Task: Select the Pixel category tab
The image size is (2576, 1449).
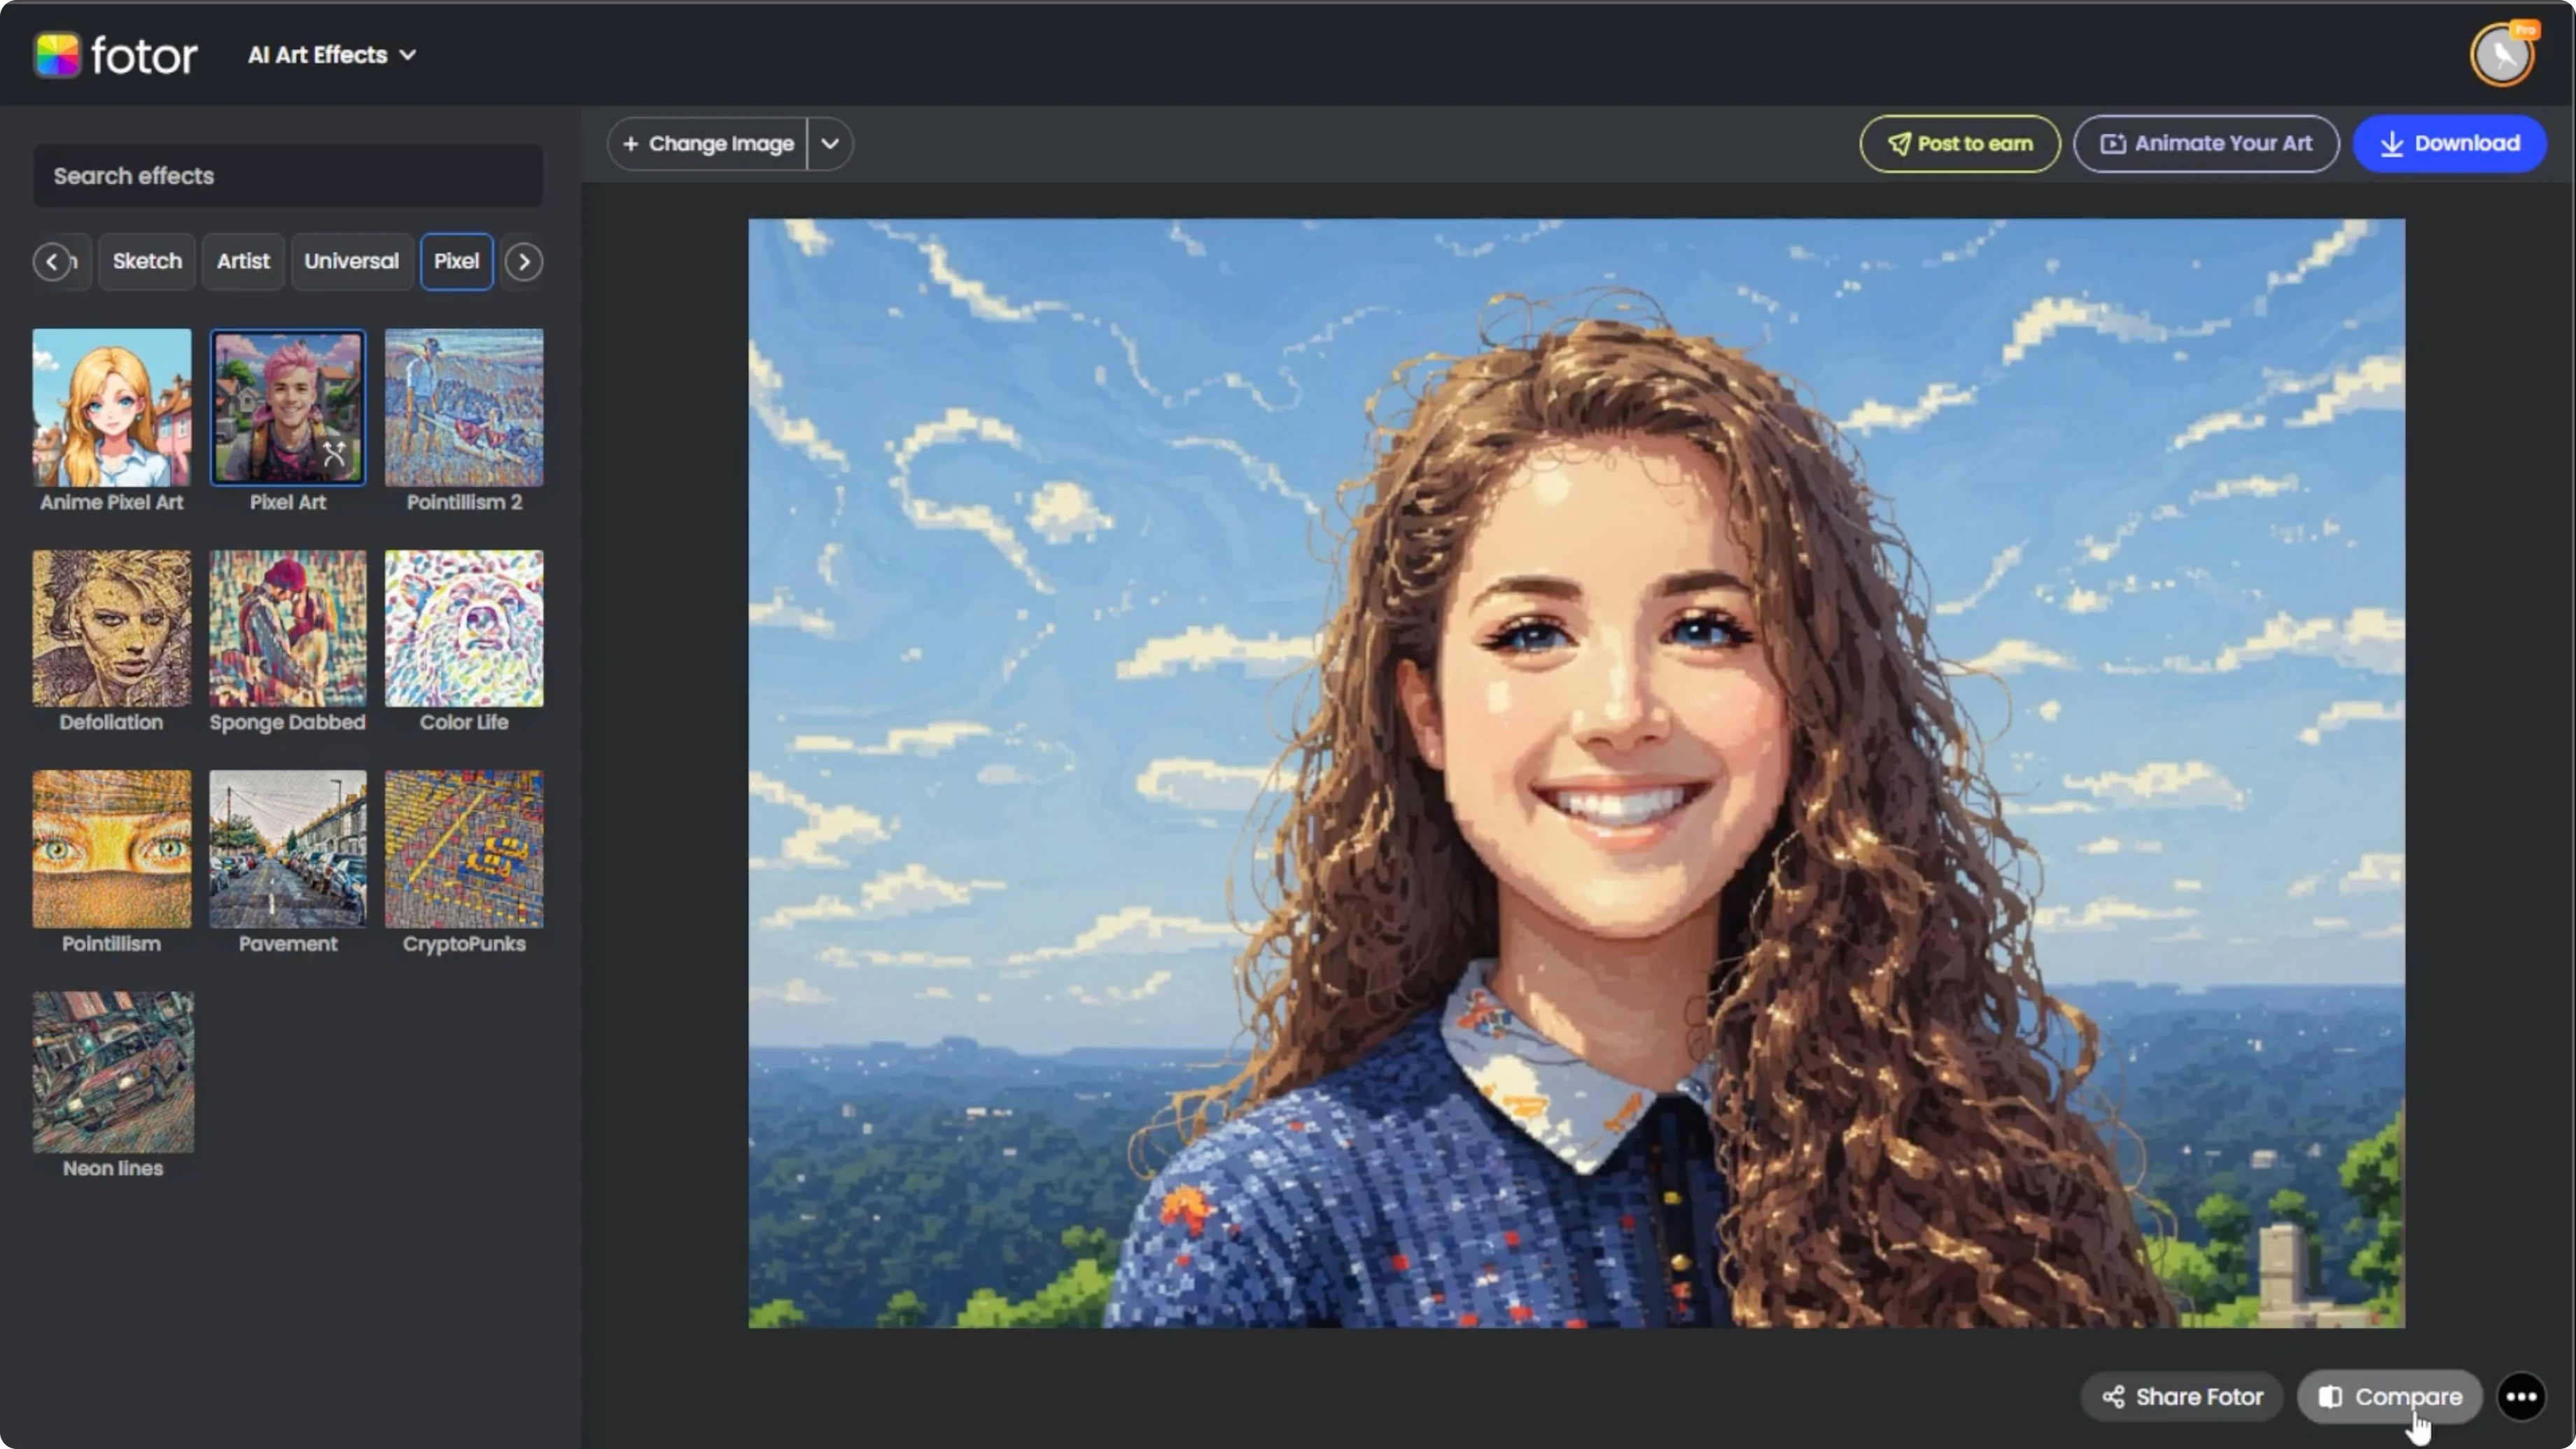Action: click(x=457, y=262)
